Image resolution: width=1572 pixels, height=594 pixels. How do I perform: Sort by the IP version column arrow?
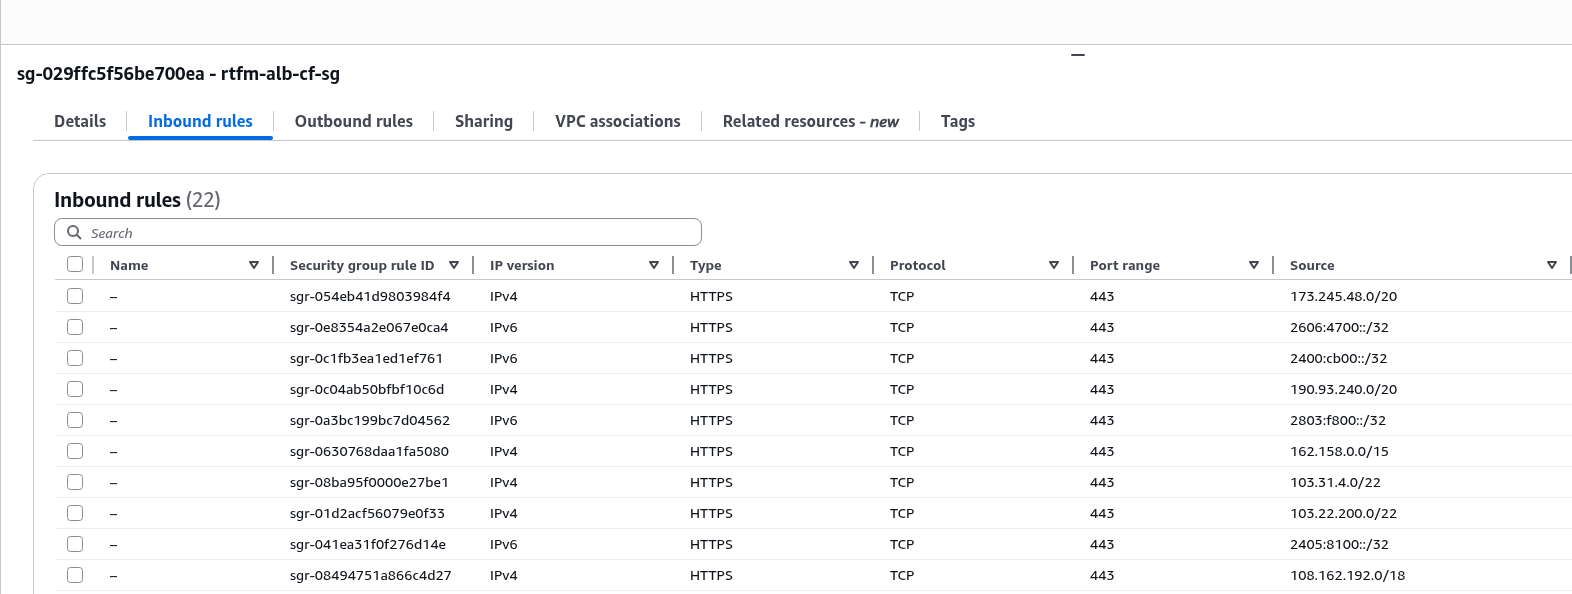pos(654,265)
